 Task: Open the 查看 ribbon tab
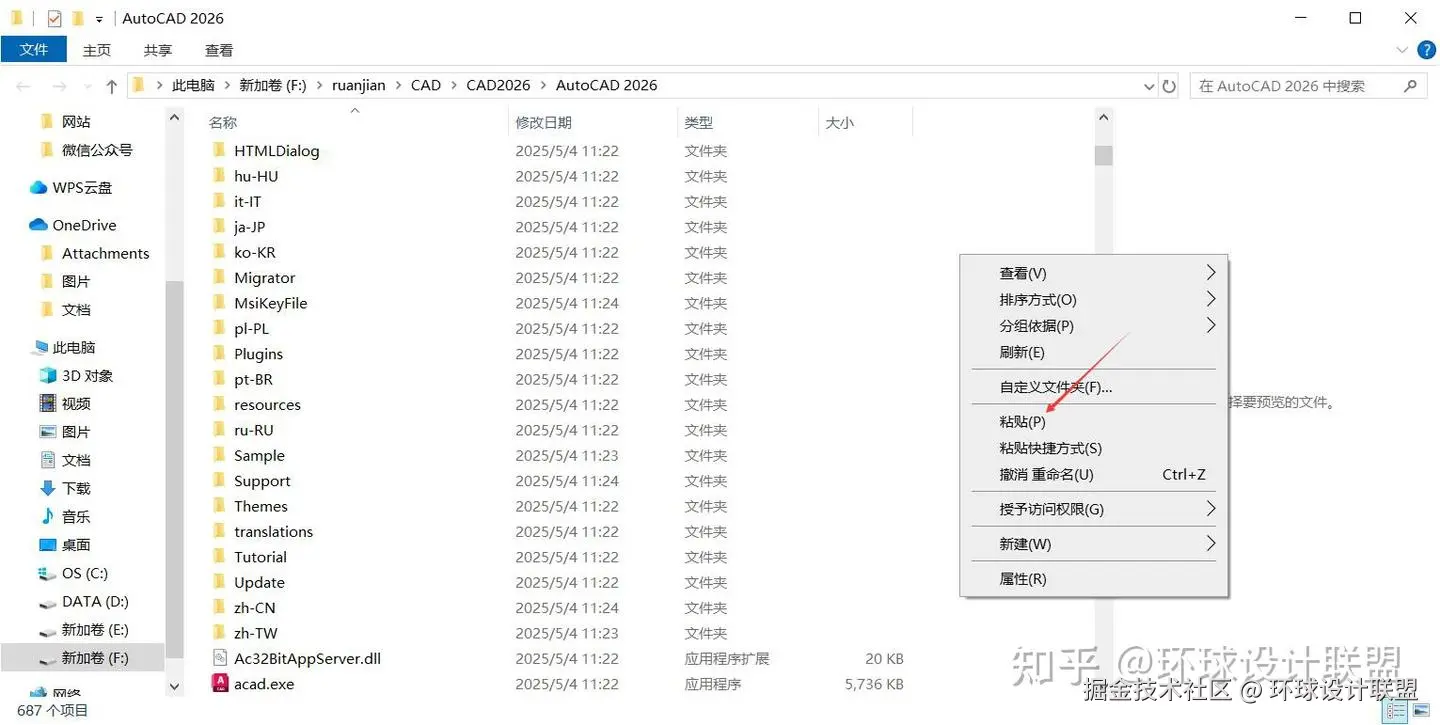click(x=219, y=50)
